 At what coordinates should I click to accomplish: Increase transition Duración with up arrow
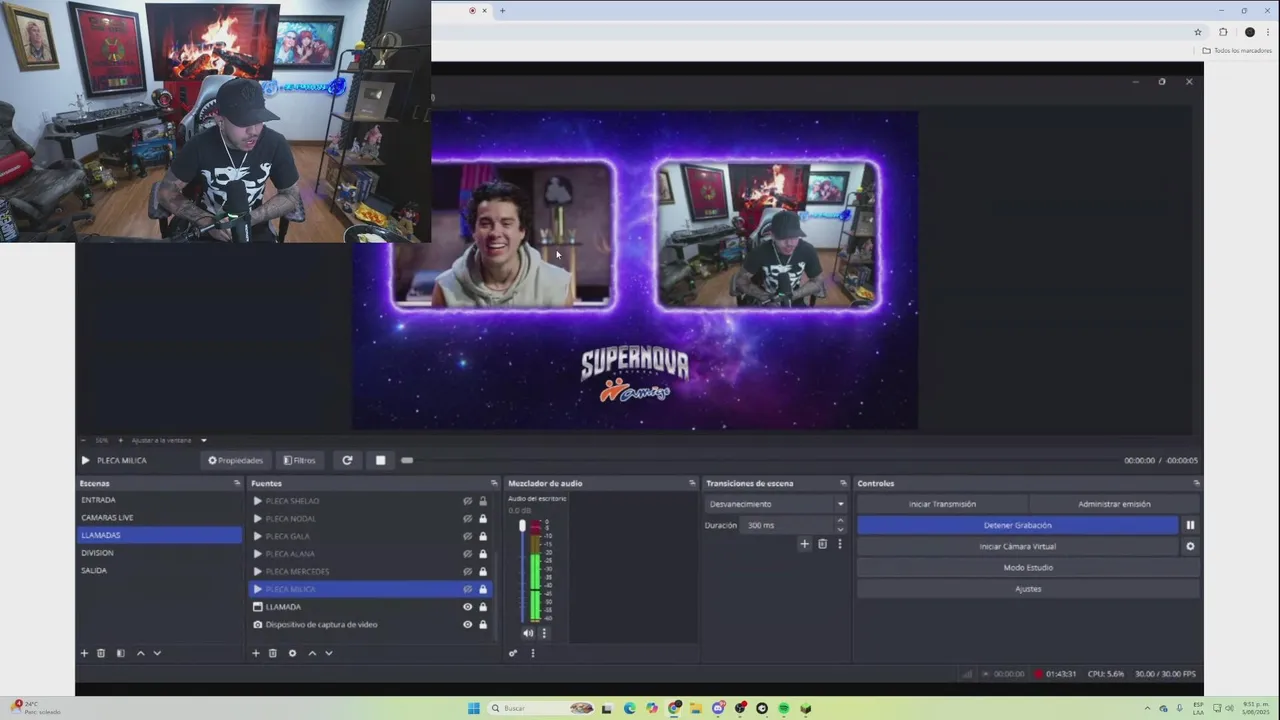click(840, 520)
